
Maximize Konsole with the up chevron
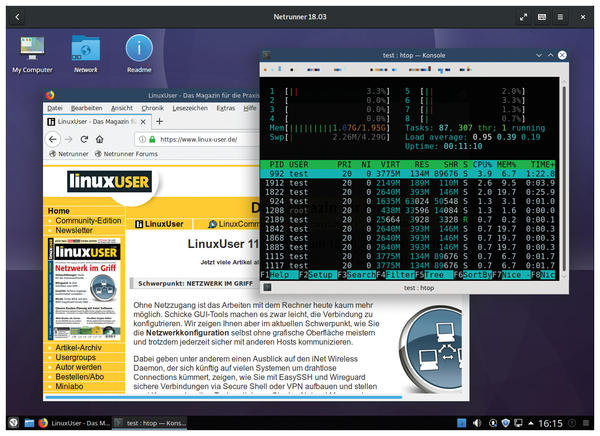click(550, 55)
